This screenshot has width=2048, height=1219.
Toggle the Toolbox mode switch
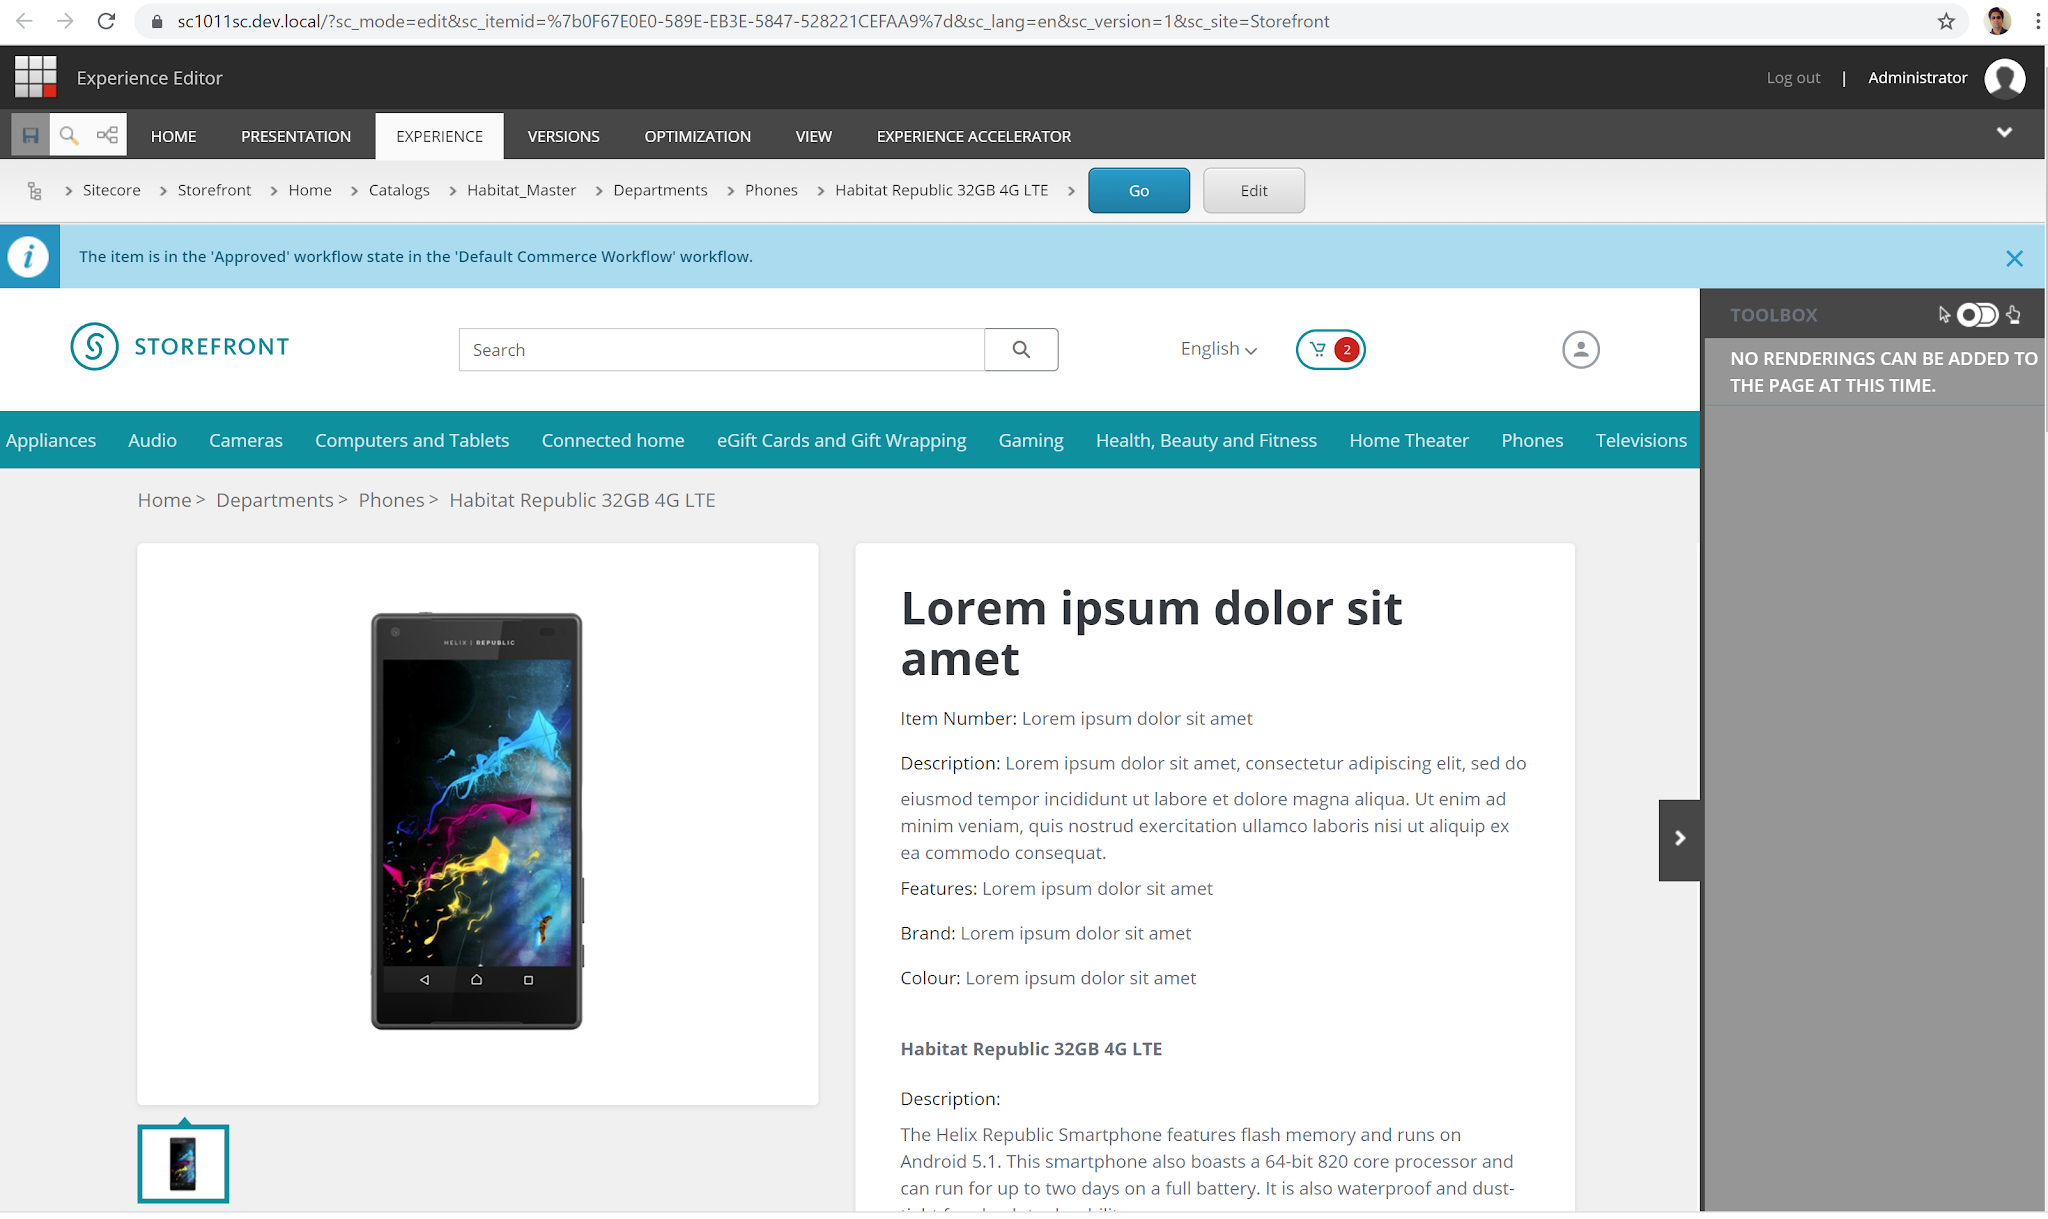[x=1979, y=314]
